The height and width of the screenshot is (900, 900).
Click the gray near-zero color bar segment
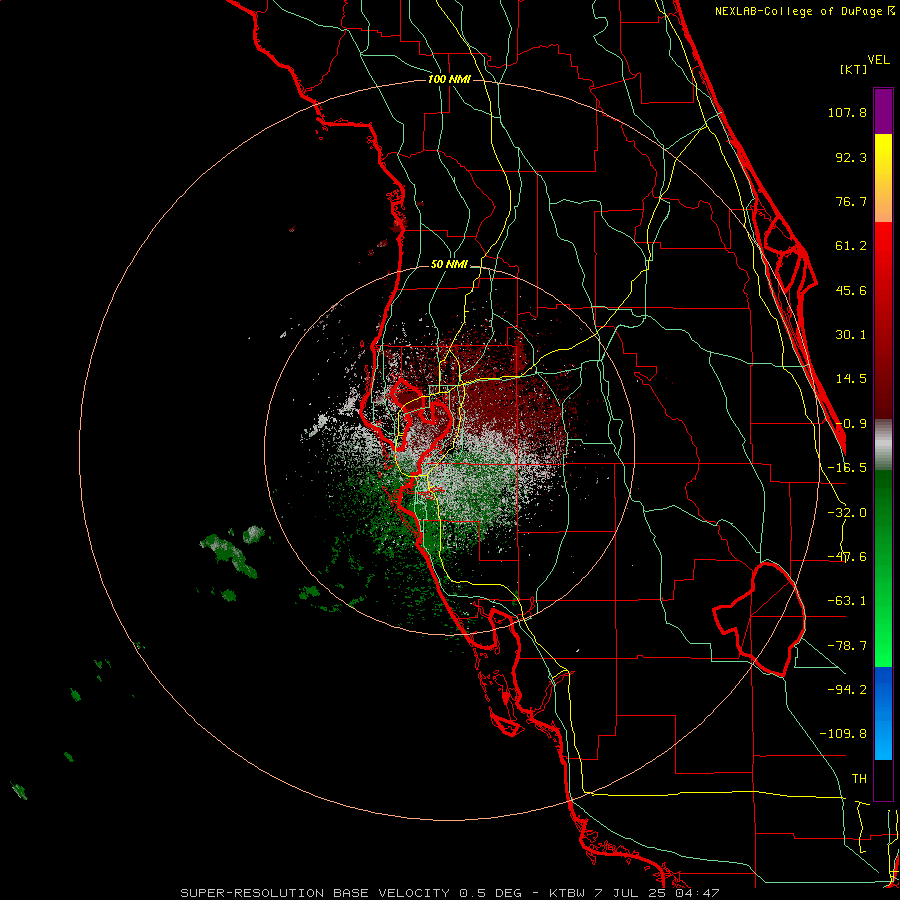(x=883, y=445)
